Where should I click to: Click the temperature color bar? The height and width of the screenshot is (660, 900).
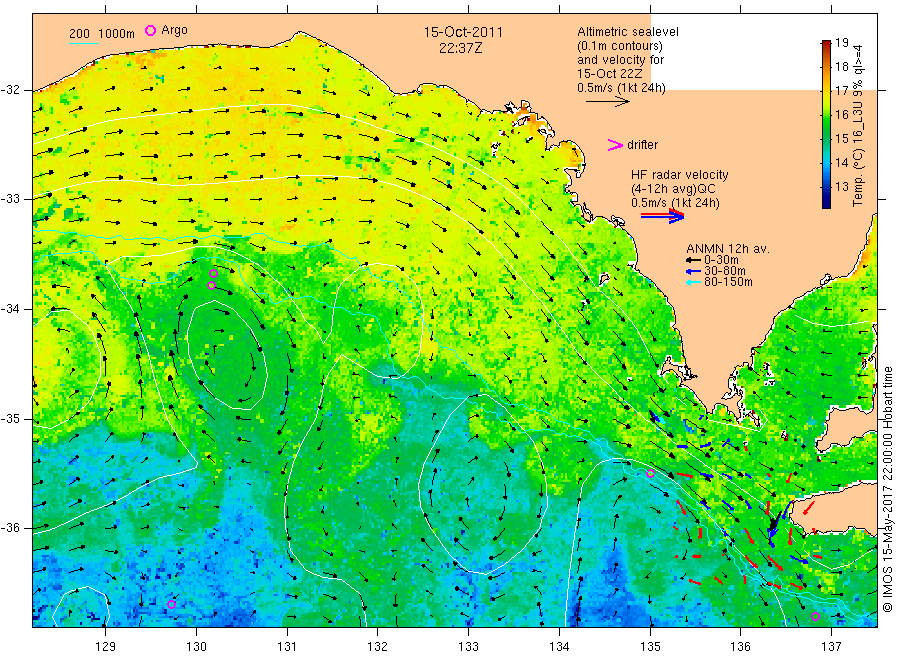pos(826,124)
